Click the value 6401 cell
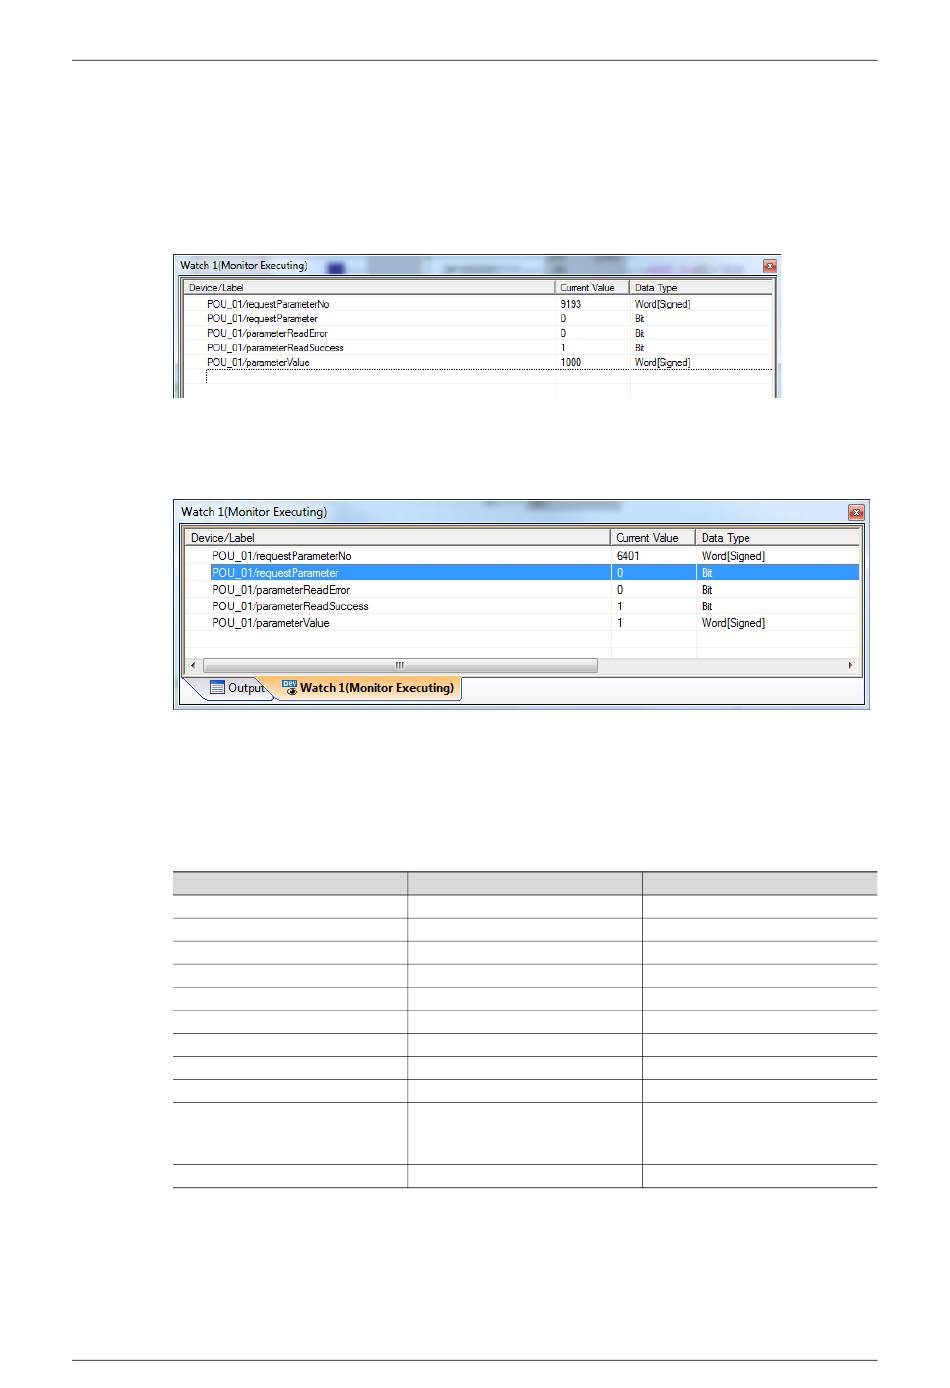Viewport: 950px width, 1388px height. point(652,556)
